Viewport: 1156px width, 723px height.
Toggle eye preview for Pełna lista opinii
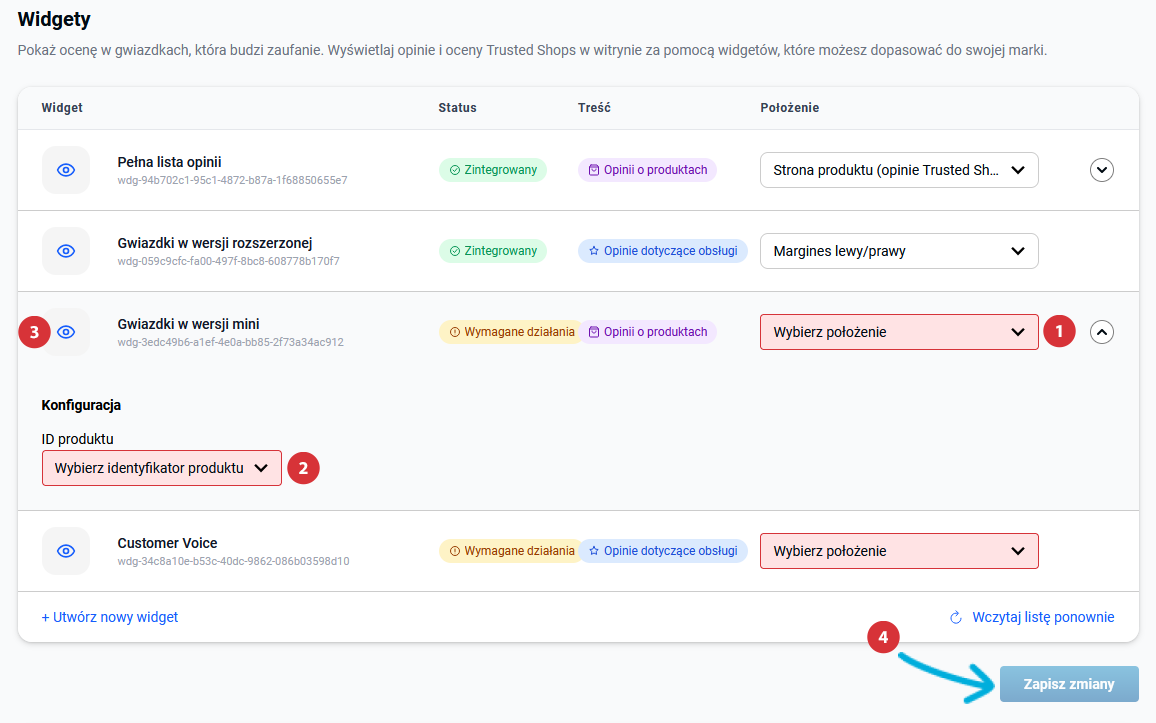66,170
